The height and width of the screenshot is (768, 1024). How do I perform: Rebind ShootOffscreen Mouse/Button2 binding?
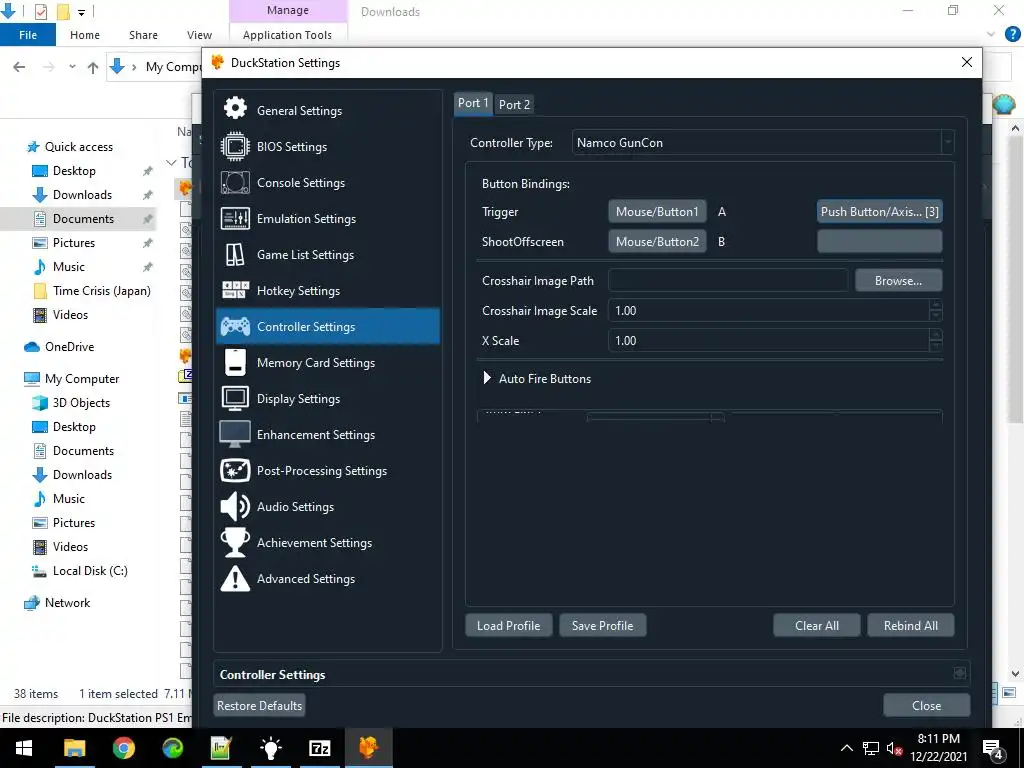(657, 242)
